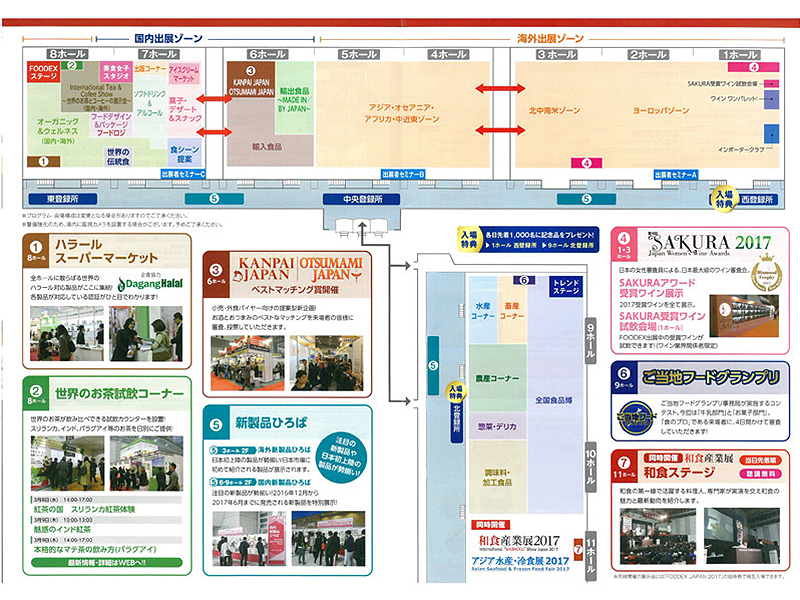Click the blue トレンドステージ box

tap(566, 287)
